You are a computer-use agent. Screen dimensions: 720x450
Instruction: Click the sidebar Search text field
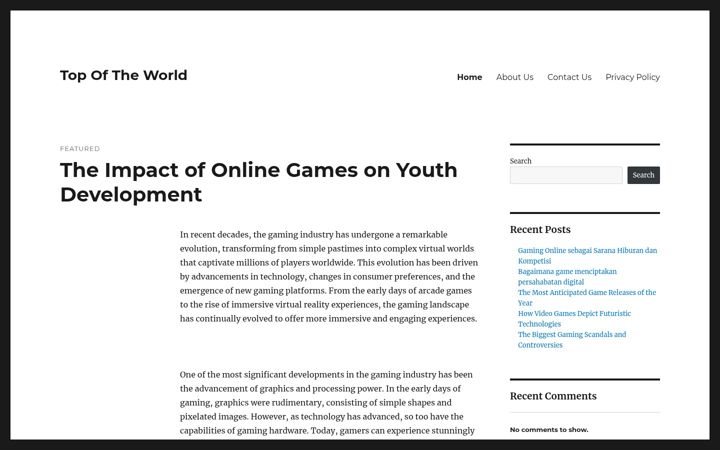[x=566, y=175]
